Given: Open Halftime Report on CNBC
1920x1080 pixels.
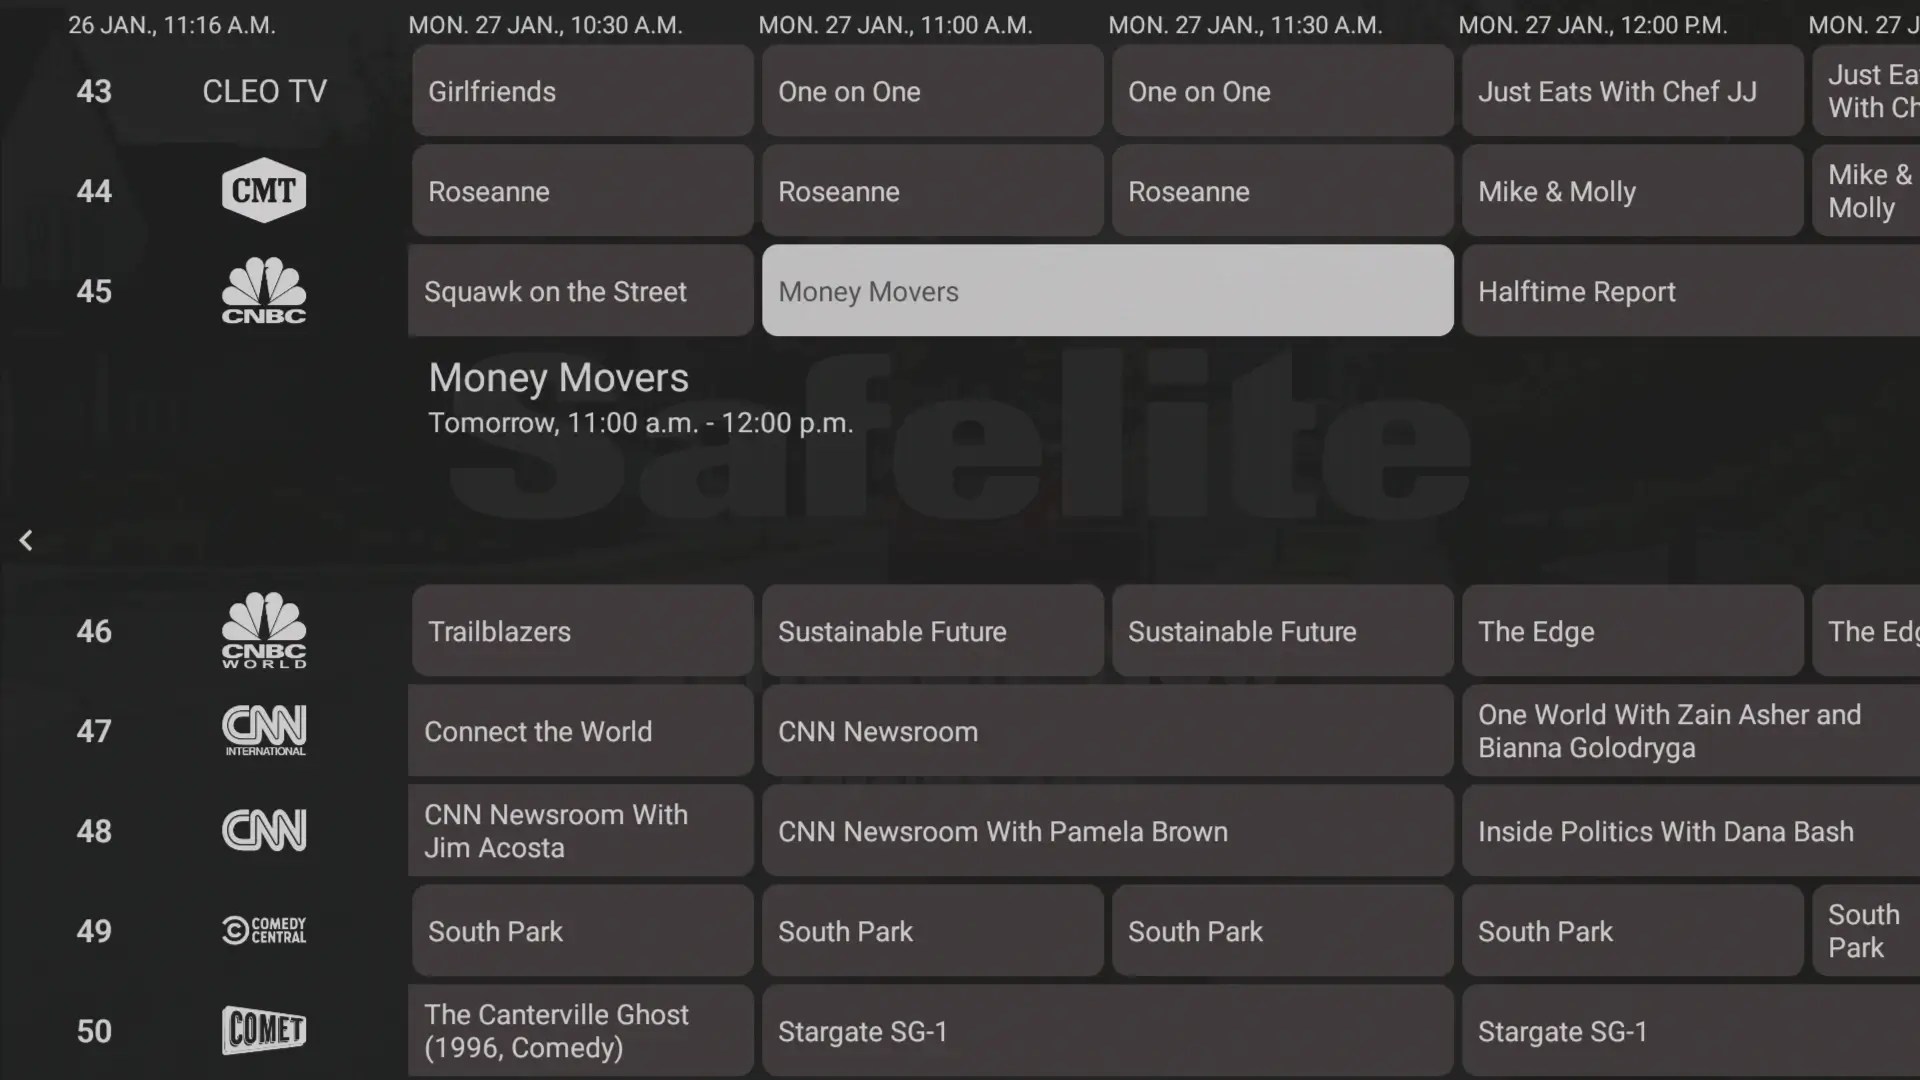Looking at the screenshot, I should pyautogui.click(x=1691, y=291).
